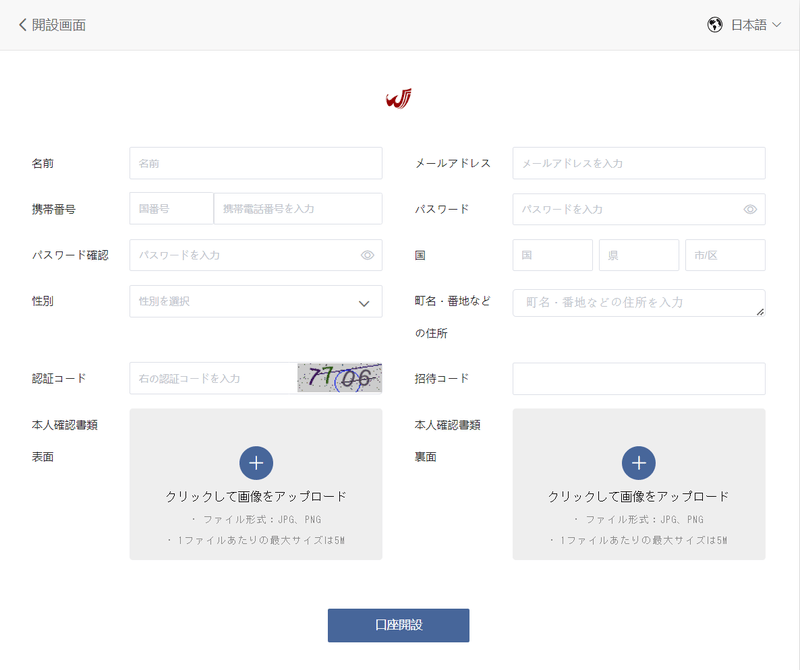The width and height of the screenshot is (800, 670).
Task: Toggle visibility eye in パスワード確認 field
Action: pyautogui.click(x=367, y=255)
